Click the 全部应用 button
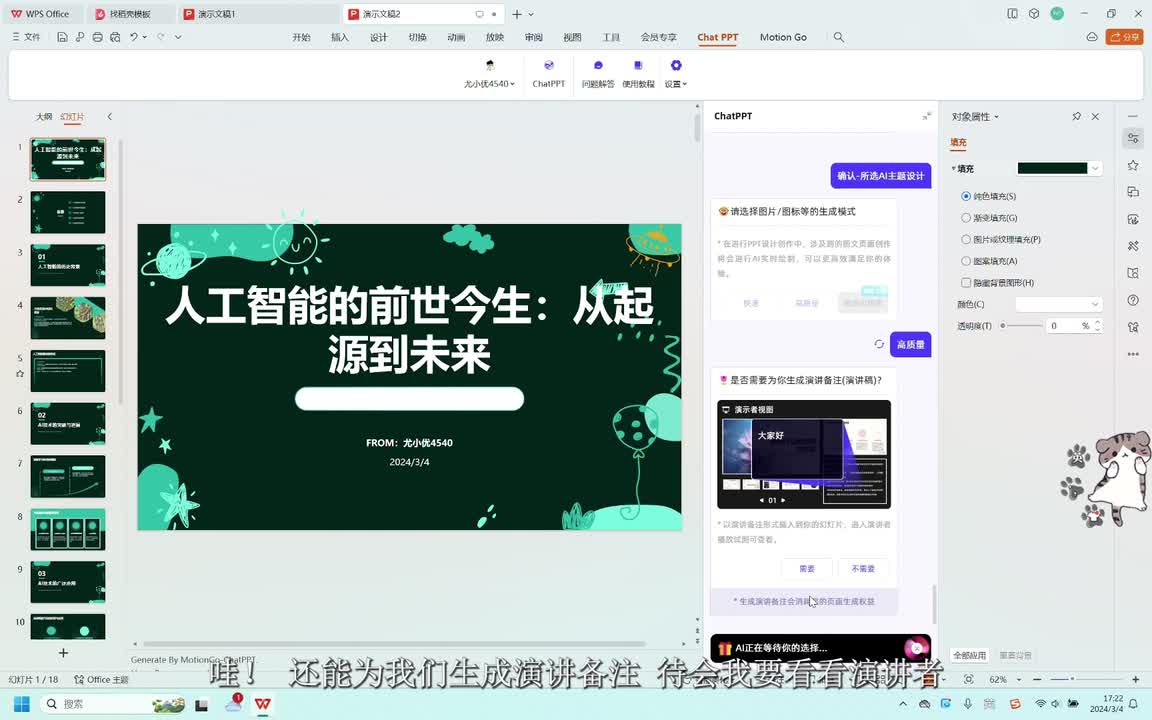Image resolution: width=1152 pixels, height=720 pixels. [969, 656]
